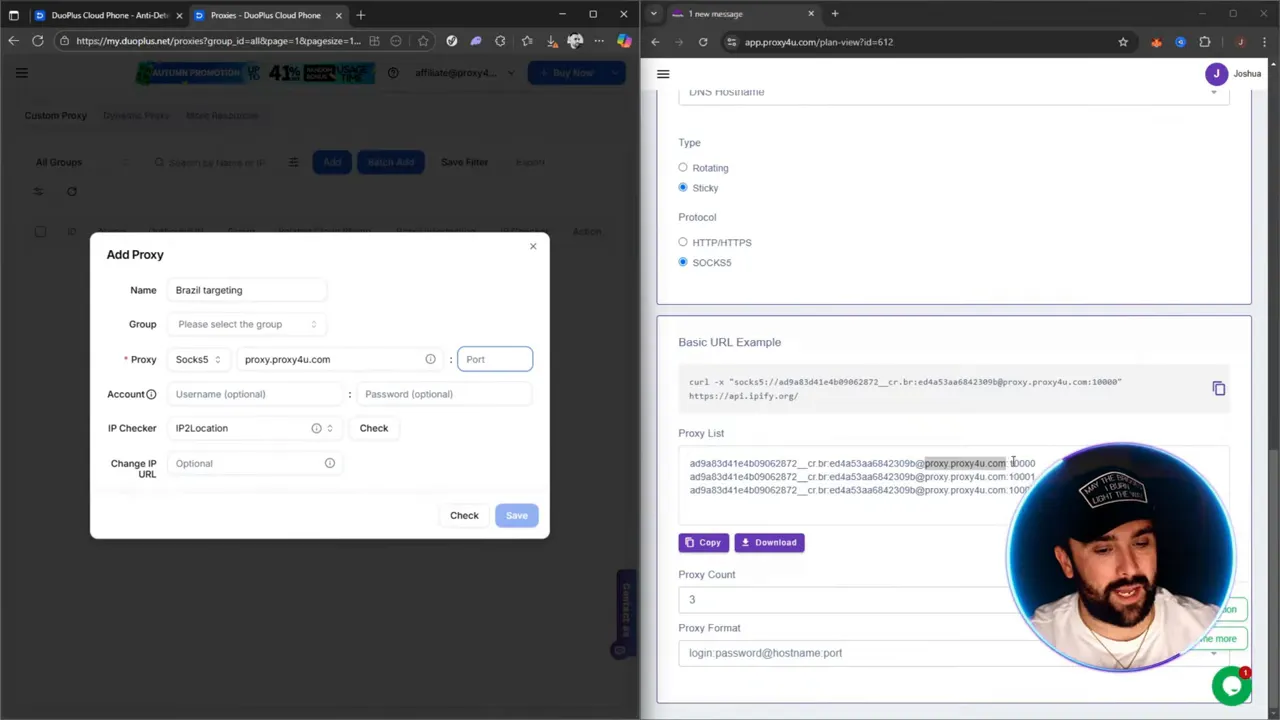Download the proxy list
Image resolution: width=1280 pixels, height=720 pixels.
pyautogui.click(x=769, y=542)
